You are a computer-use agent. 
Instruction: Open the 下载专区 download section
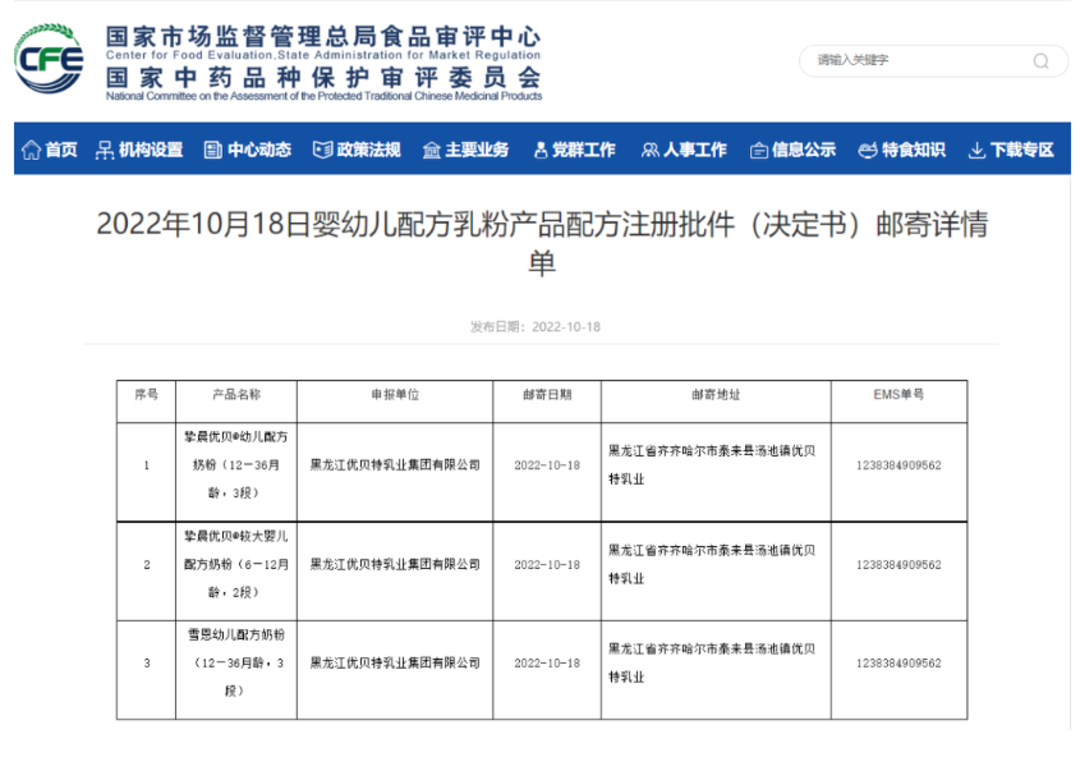tap(1011, 149)
